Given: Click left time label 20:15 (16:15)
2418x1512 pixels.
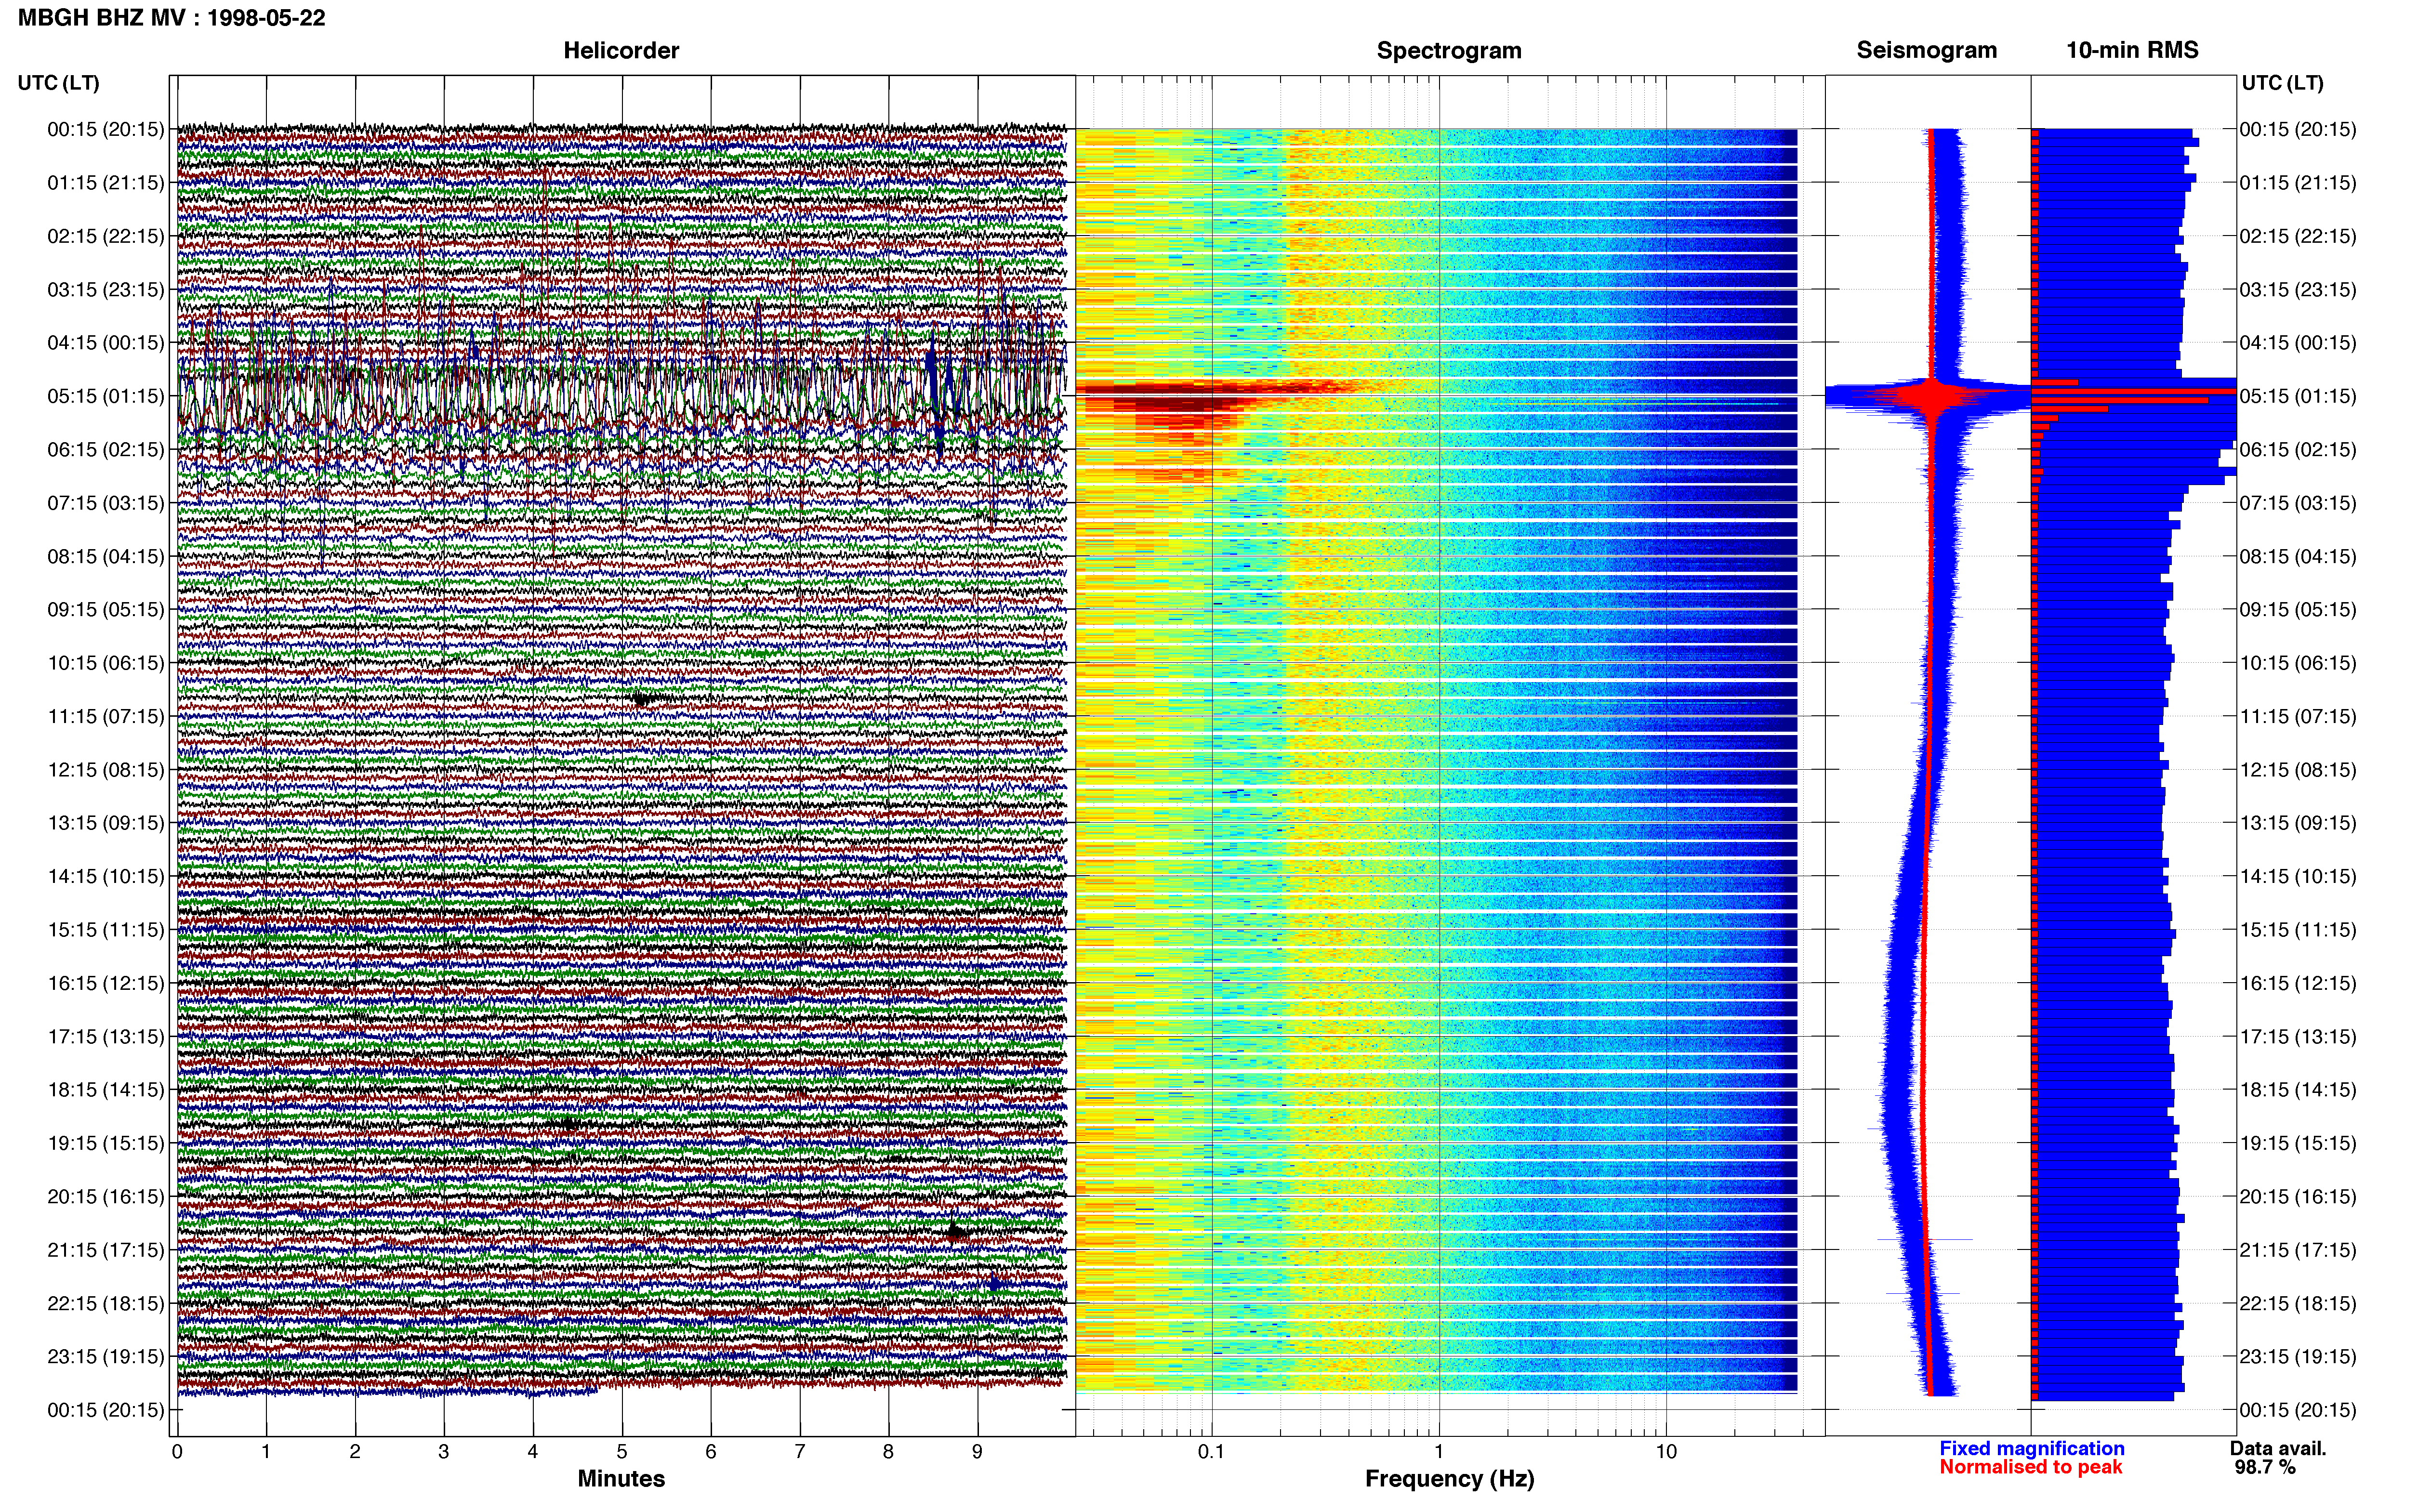Looking at the screenshot, I should tap(106, 1197).
